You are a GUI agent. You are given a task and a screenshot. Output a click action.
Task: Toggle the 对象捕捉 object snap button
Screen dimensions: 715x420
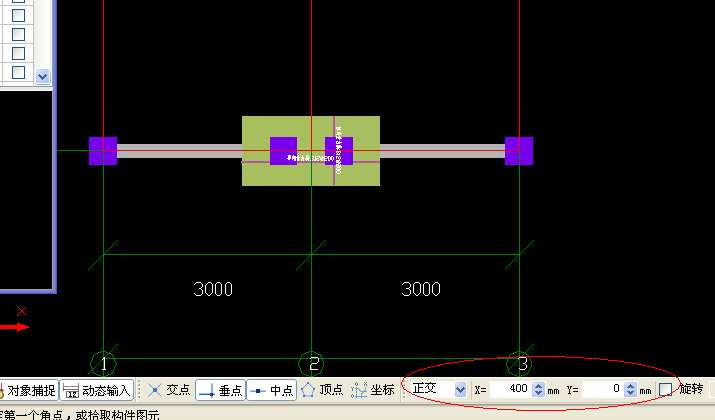(x=29, y=390)
